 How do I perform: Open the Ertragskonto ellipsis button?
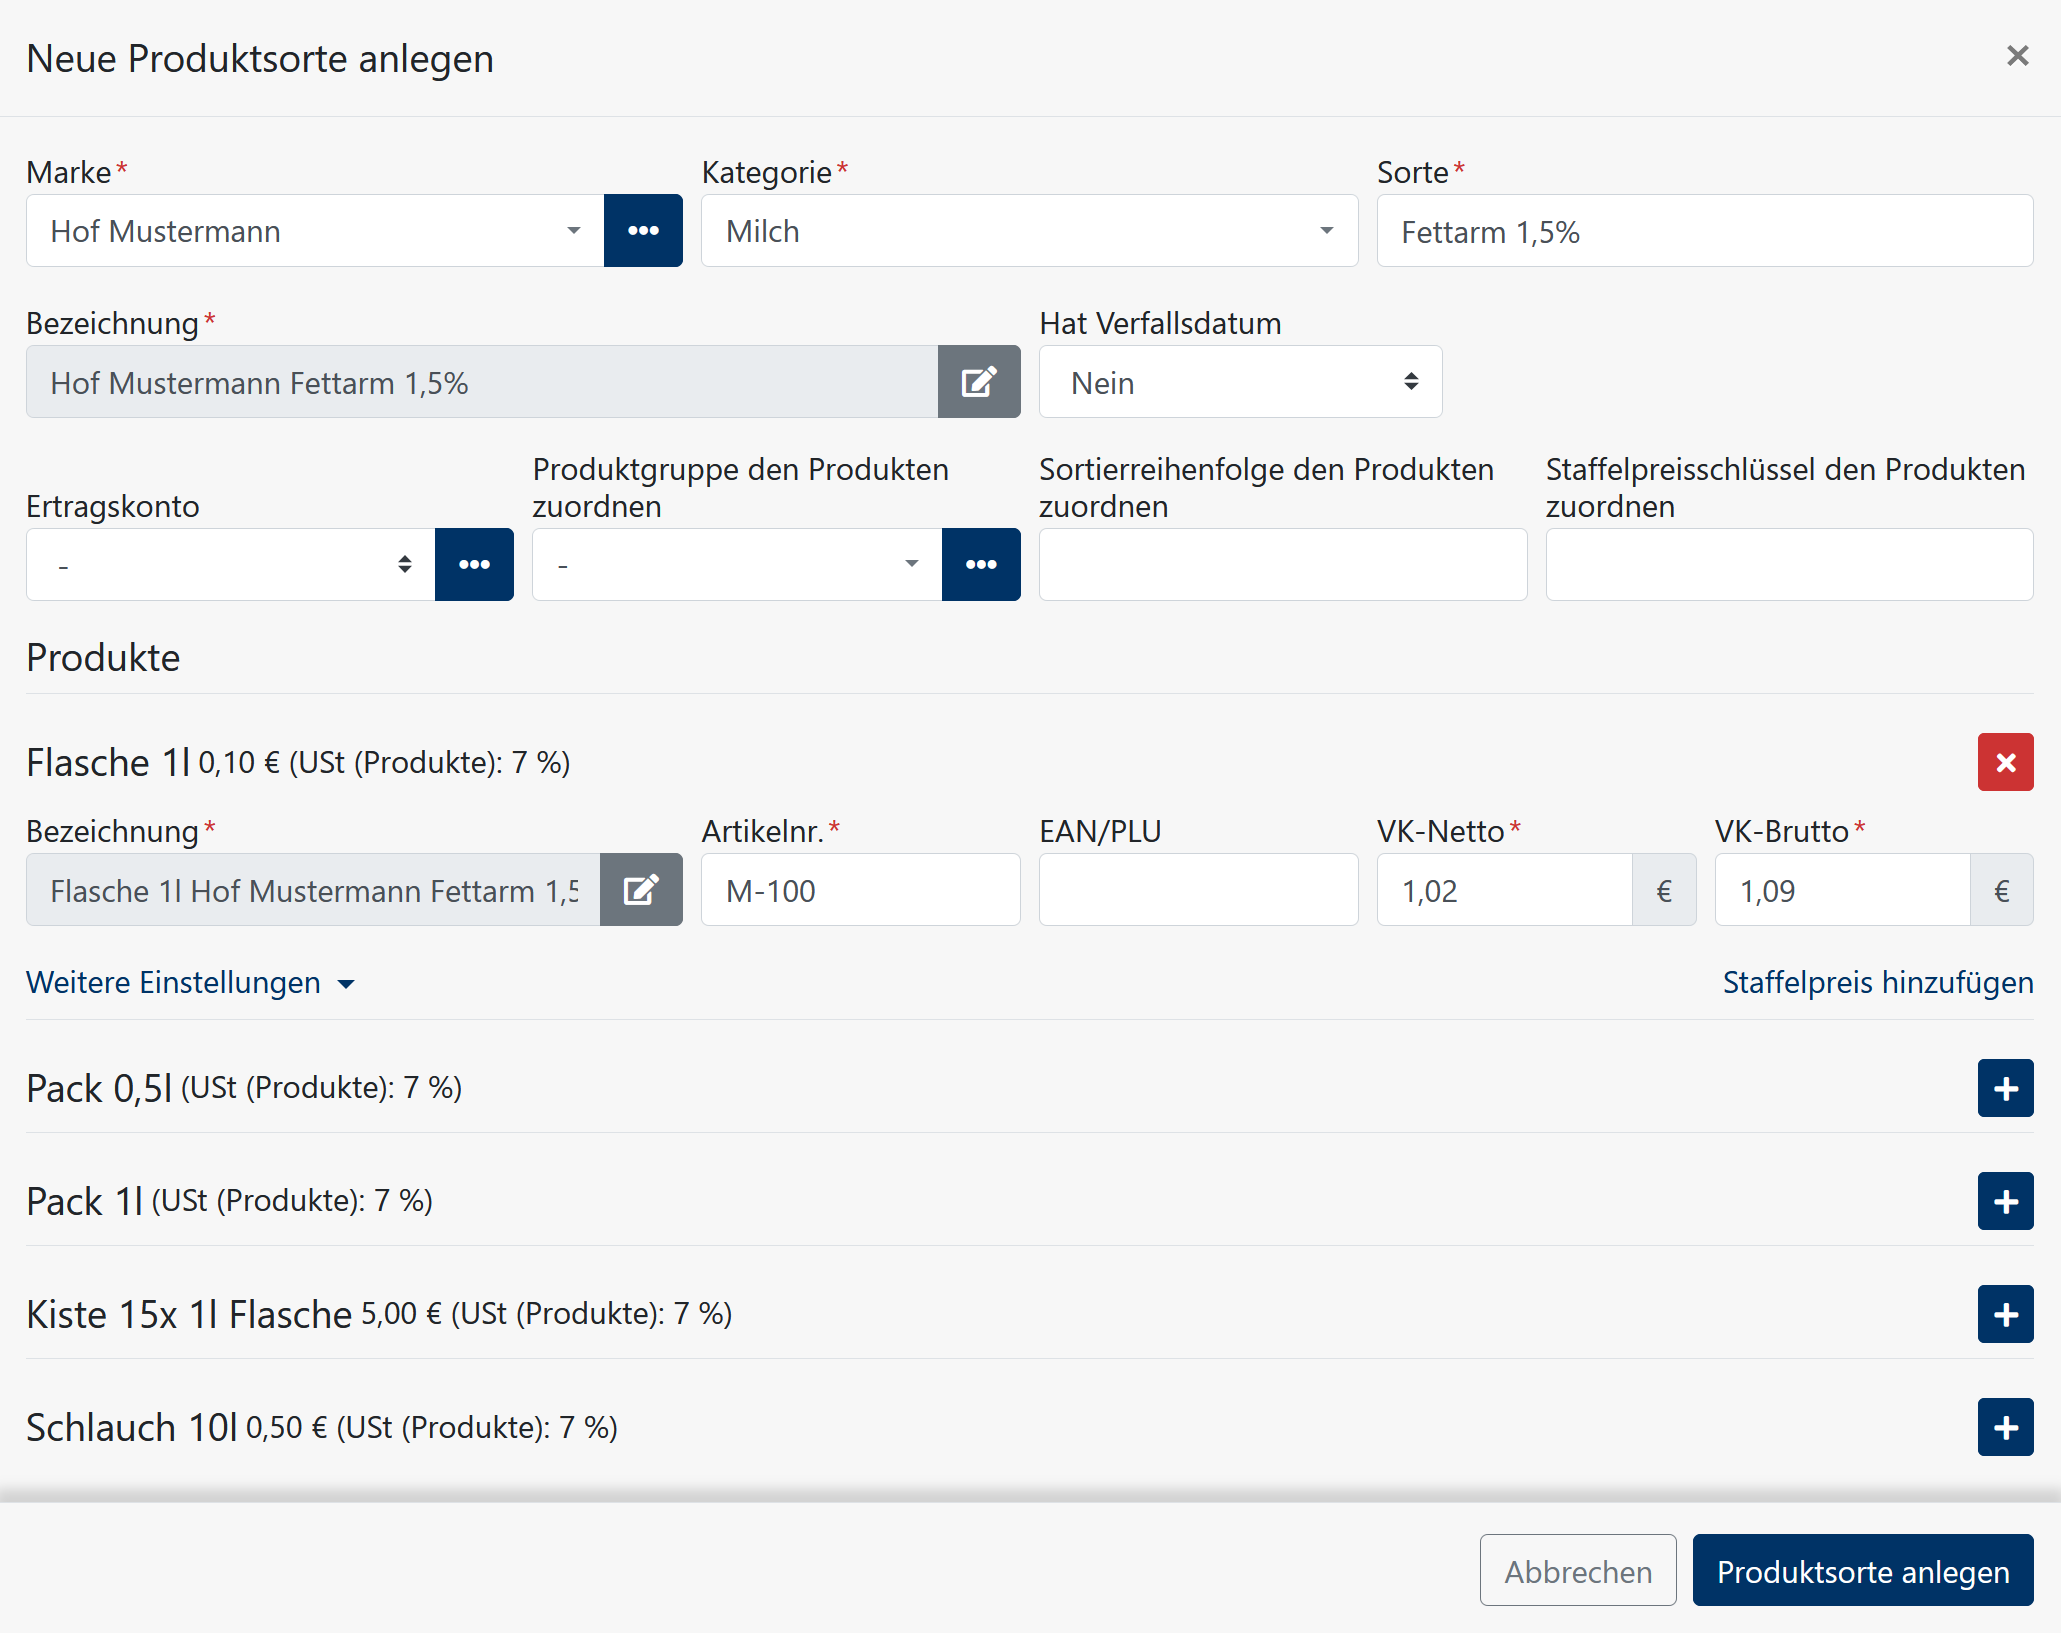(474, 565)
